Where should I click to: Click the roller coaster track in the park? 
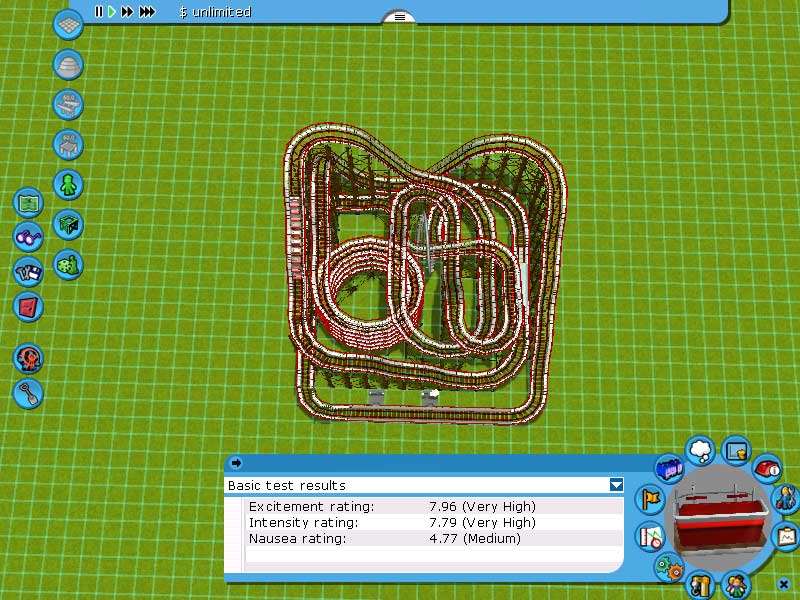point(426,273)
